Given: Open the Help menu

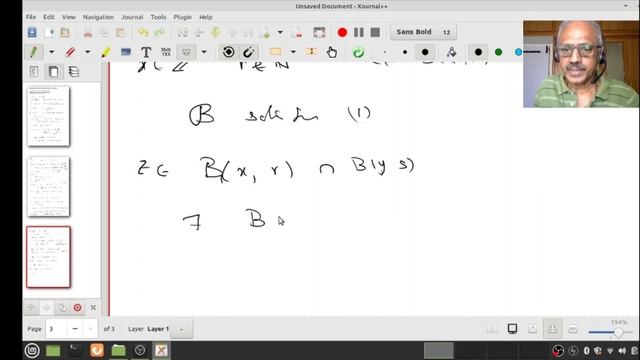Looking at the screenshot, I should coord(206,17).
